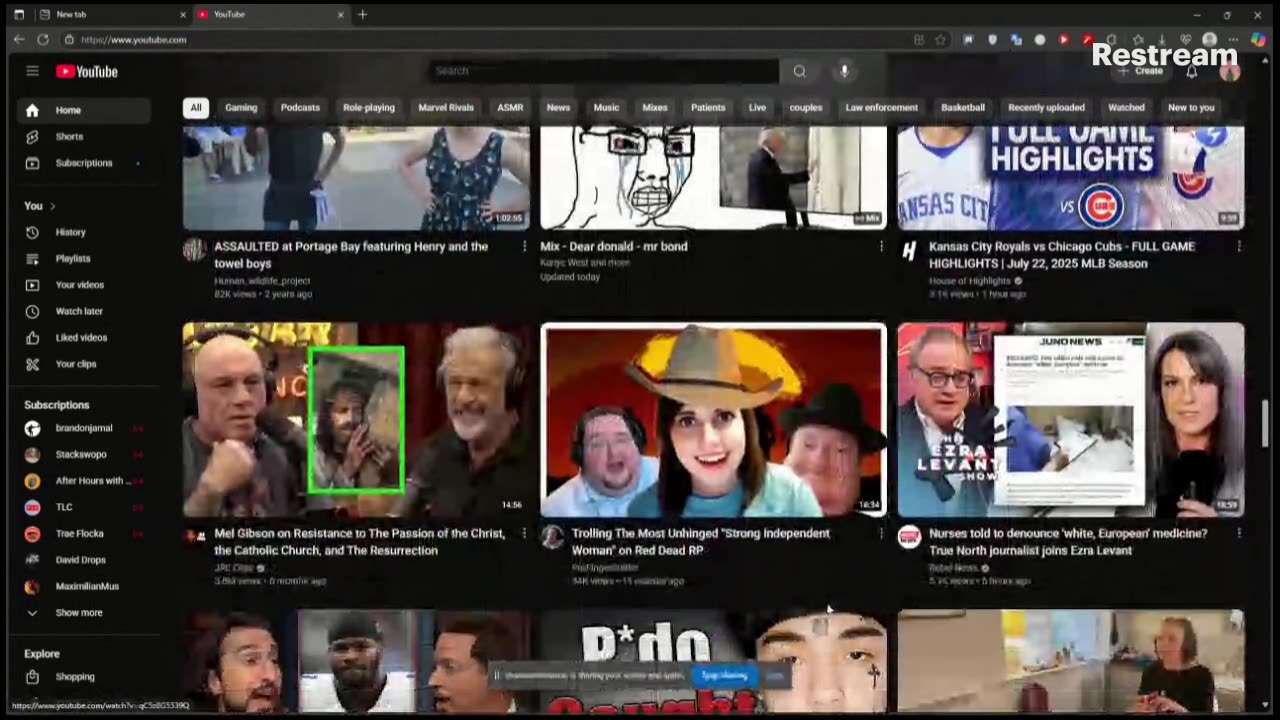Open options menu for ASSAULTED Portage Bay video
The width and height of the screenshot is (1280, 720).
(524, 246)
